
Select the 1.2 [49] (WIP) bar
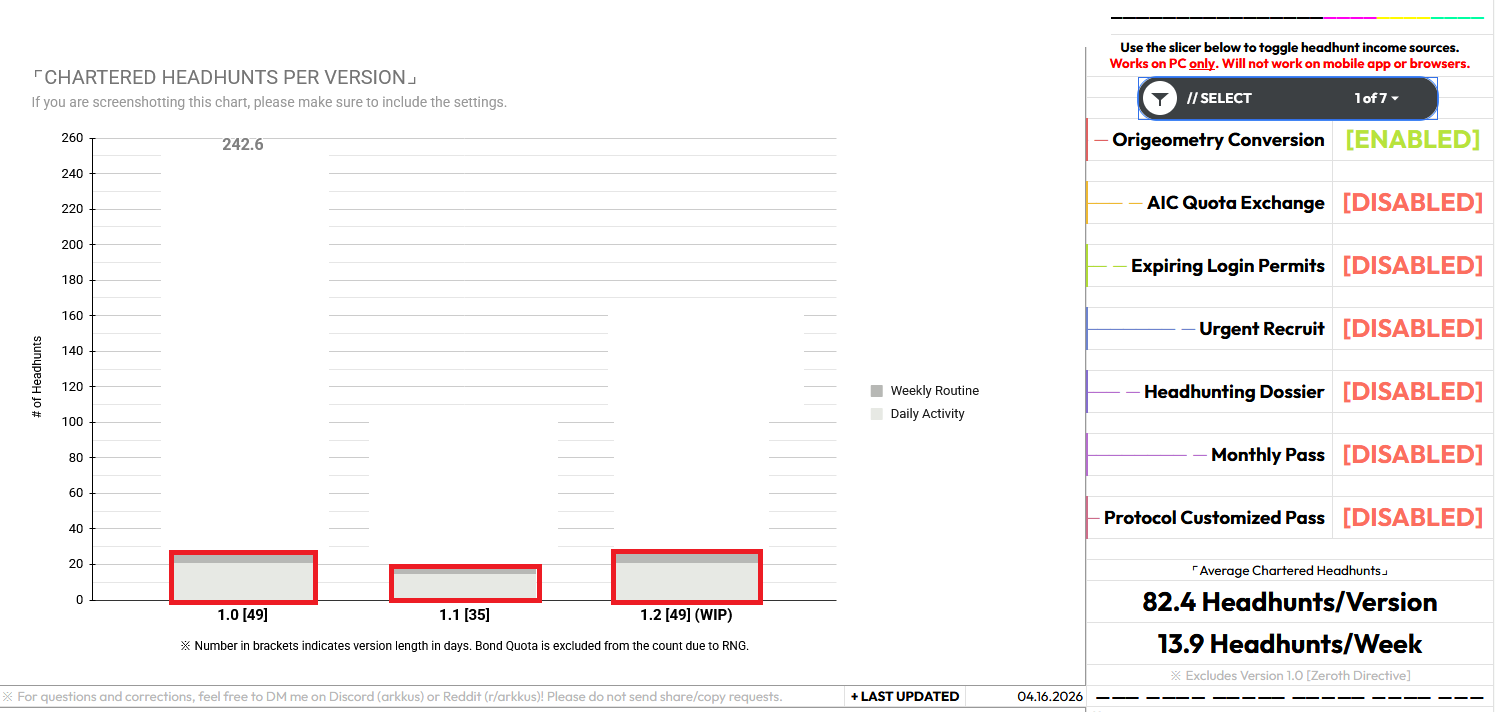[x=687, y=577]
